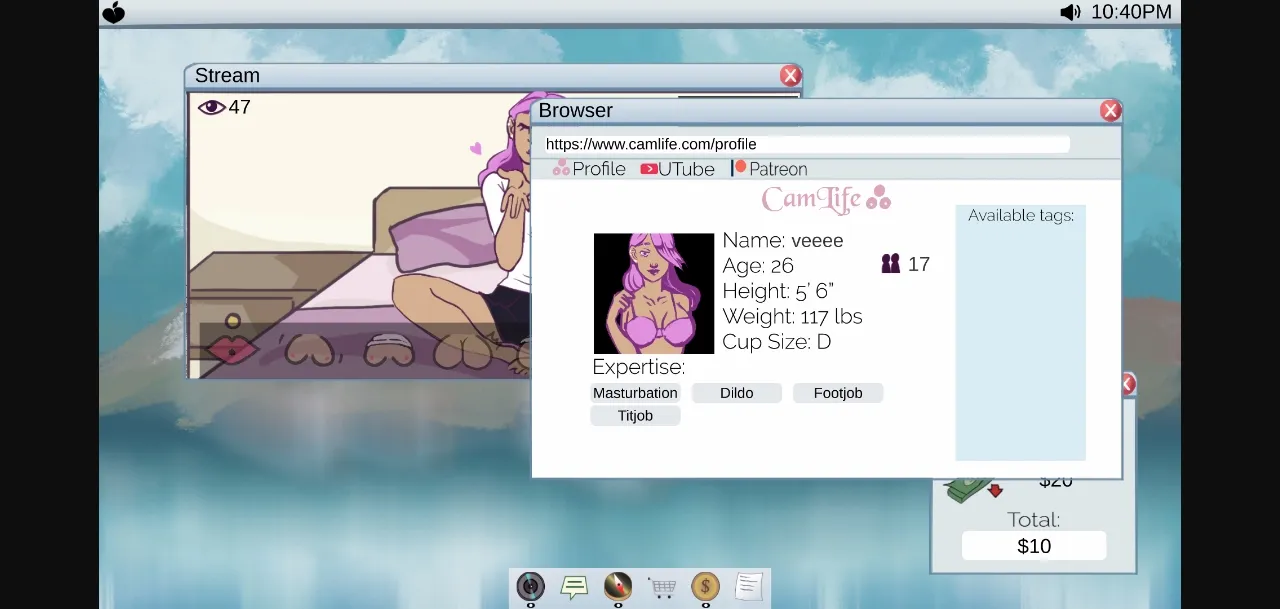
Task: Select the Dildo expertise tag
Action: click(736, 393)
